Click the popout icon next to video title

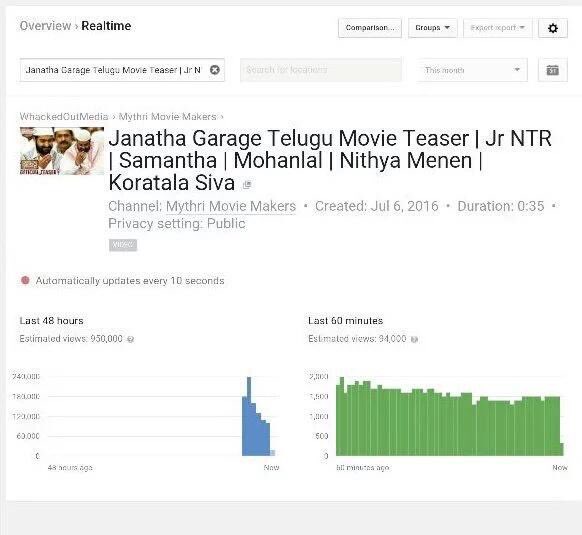pyautogui.click(x=247, y=185)
